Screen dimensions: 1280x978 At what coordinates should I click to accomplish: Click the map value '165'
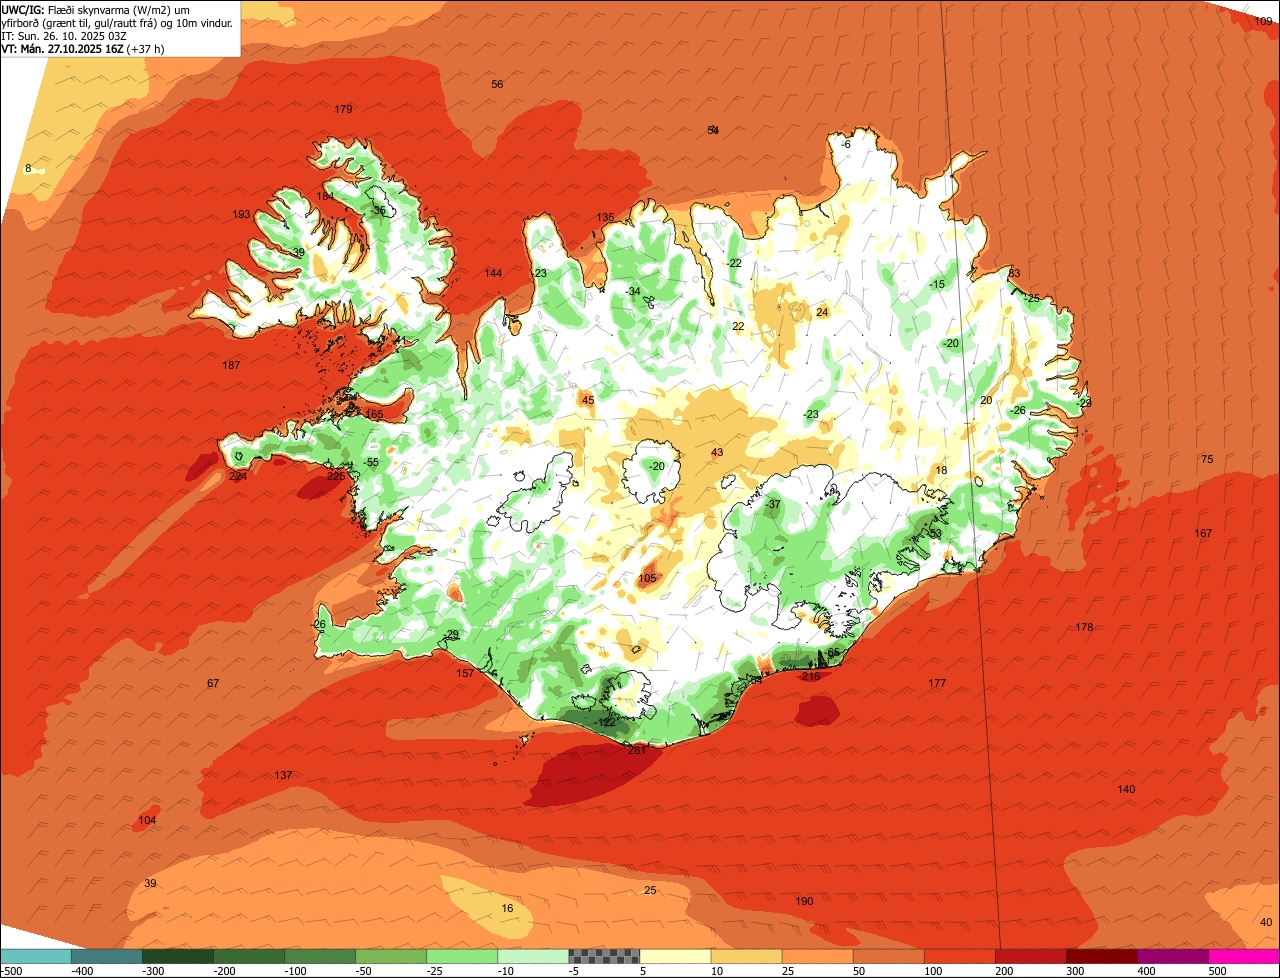pos(375,414)
